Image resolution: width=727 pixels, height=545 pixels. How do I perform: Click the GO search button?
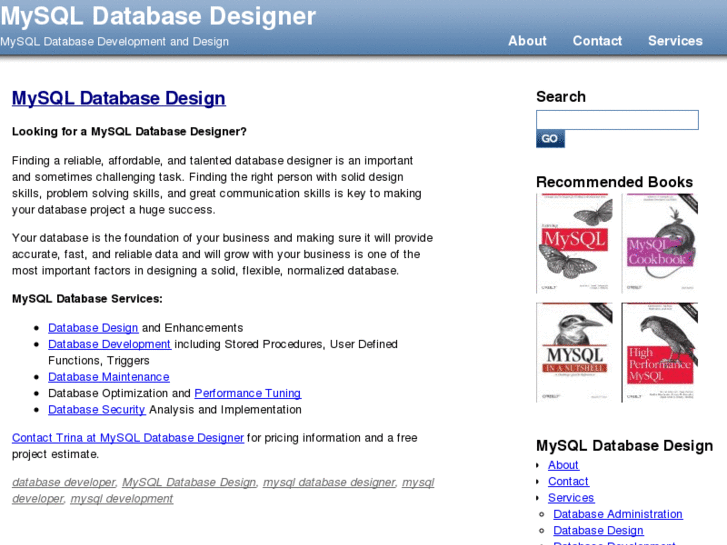pos(550,139)
